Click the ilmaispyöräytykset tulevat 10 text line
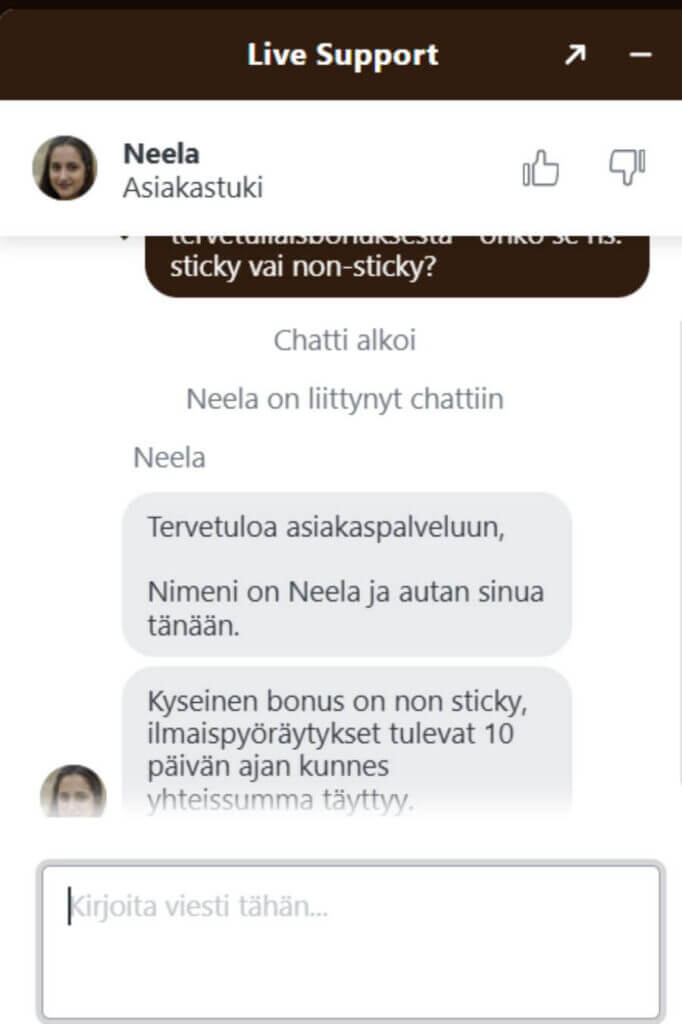This screenshot has width=682, height=1024. point(331,733)
